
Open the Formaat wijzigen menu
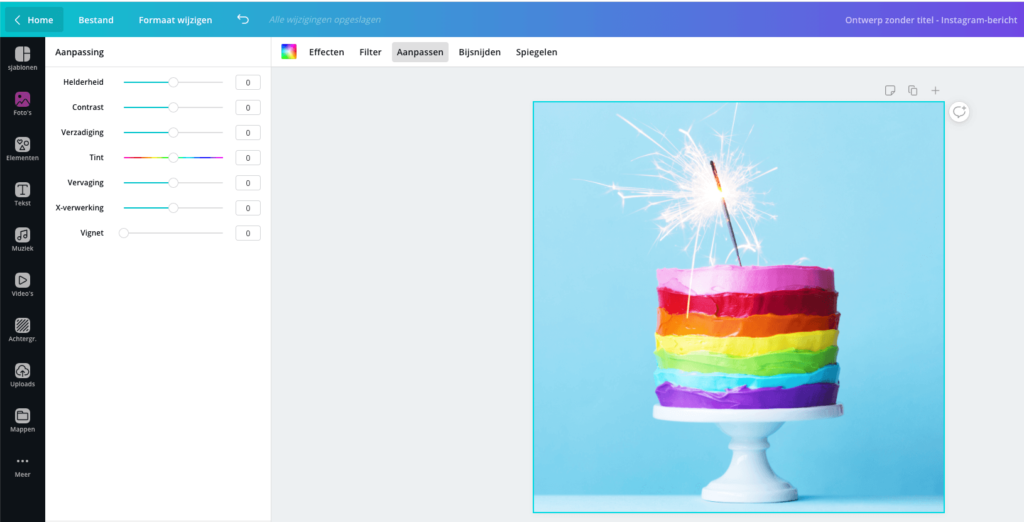click(175, 20)
